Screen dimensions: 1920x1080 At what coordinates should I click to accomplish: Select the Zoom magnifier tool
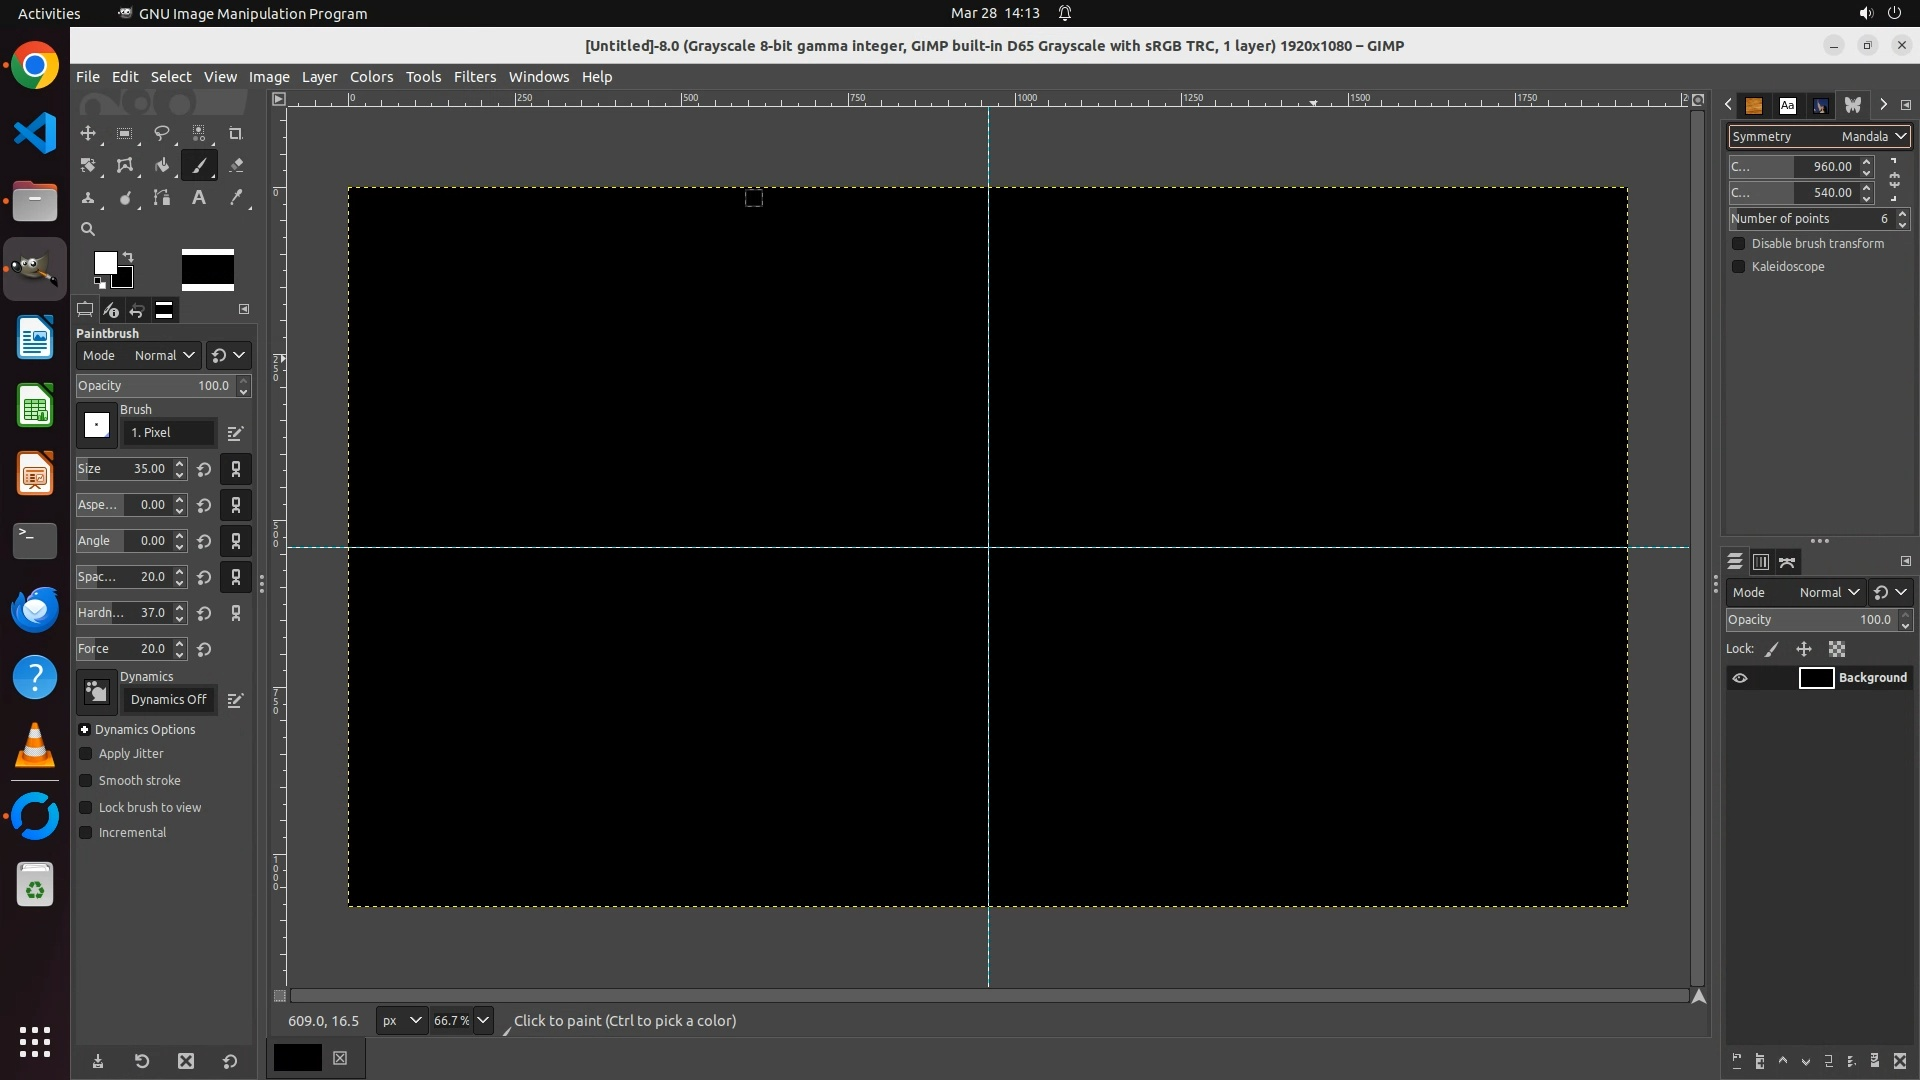coord(88,229)
